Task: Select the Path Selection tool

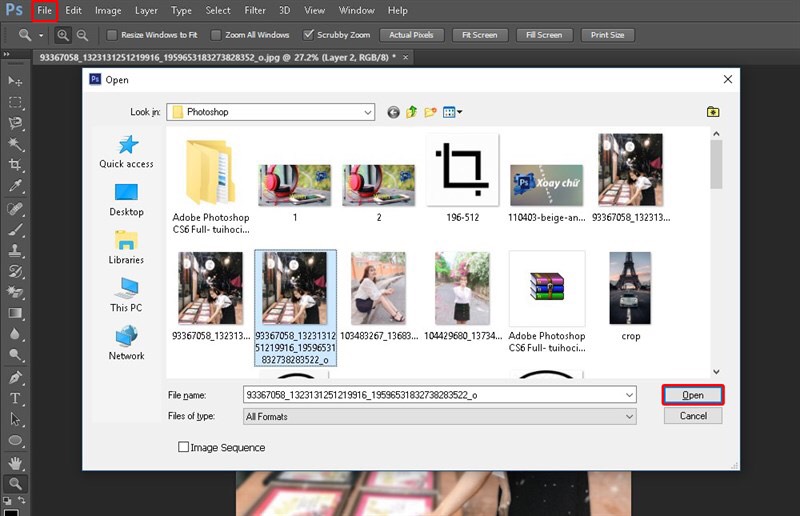Action: [15, 420]
